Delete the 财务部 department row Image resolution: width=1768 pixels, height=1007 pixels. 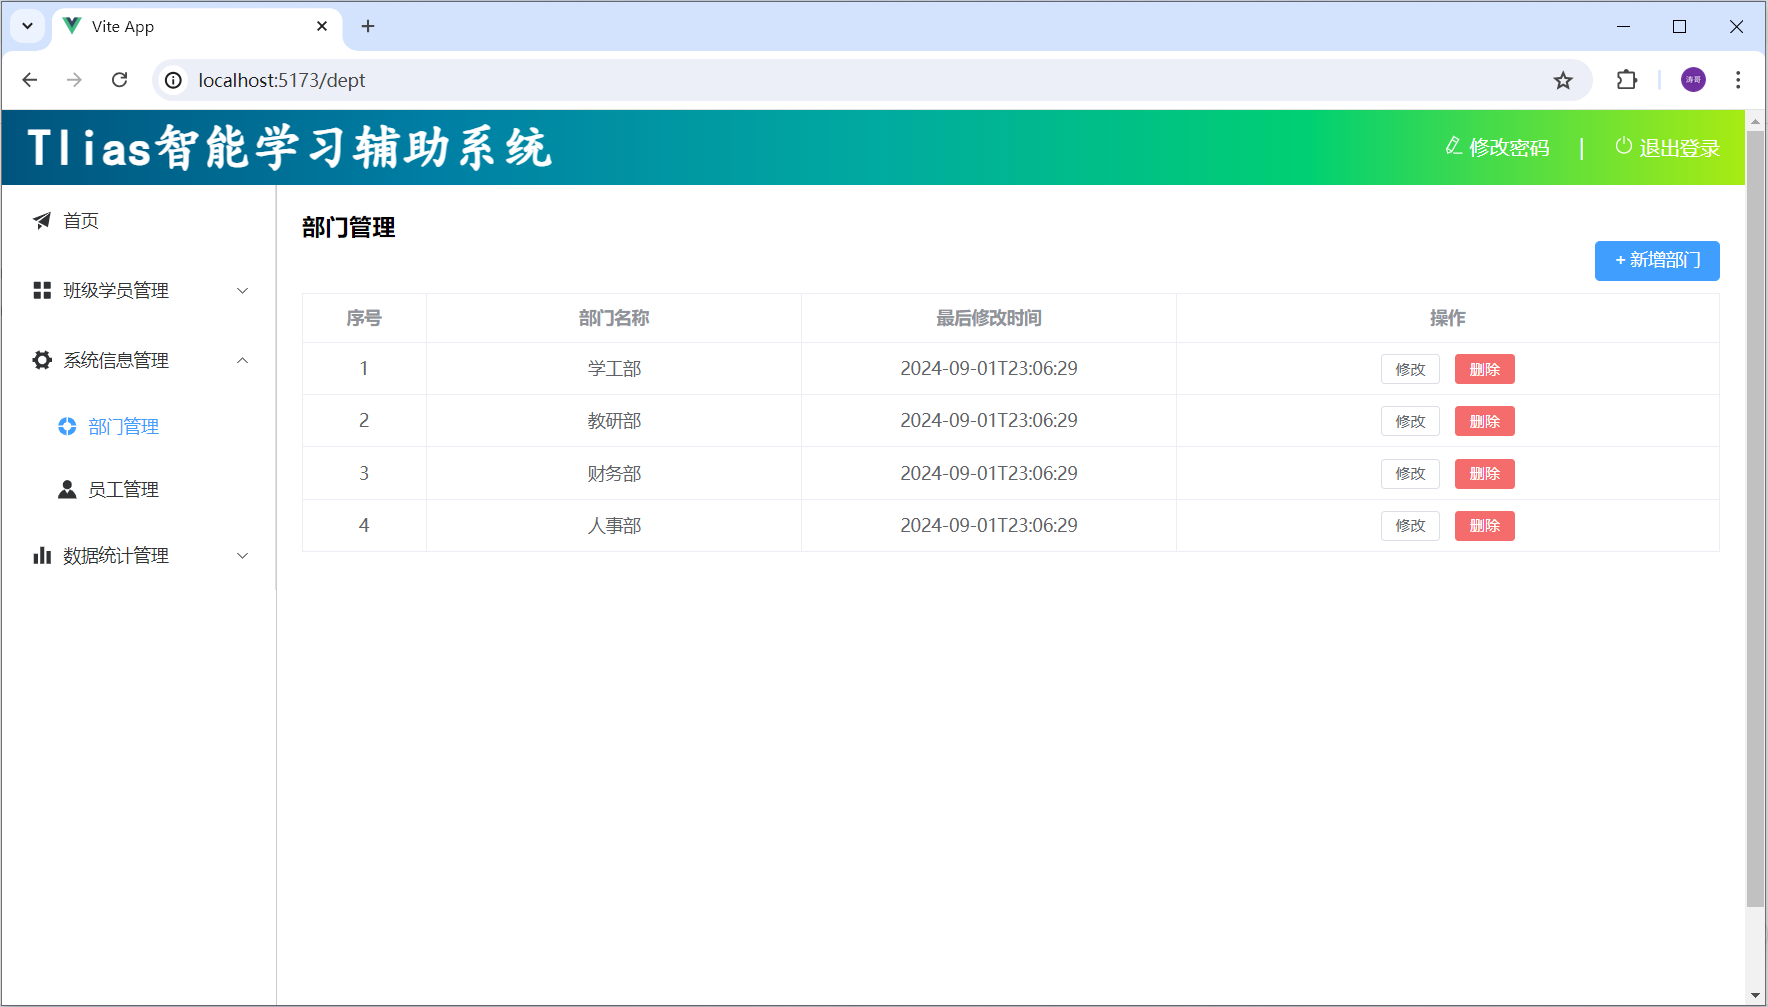pyautogui.click(x=1484, y=474)
